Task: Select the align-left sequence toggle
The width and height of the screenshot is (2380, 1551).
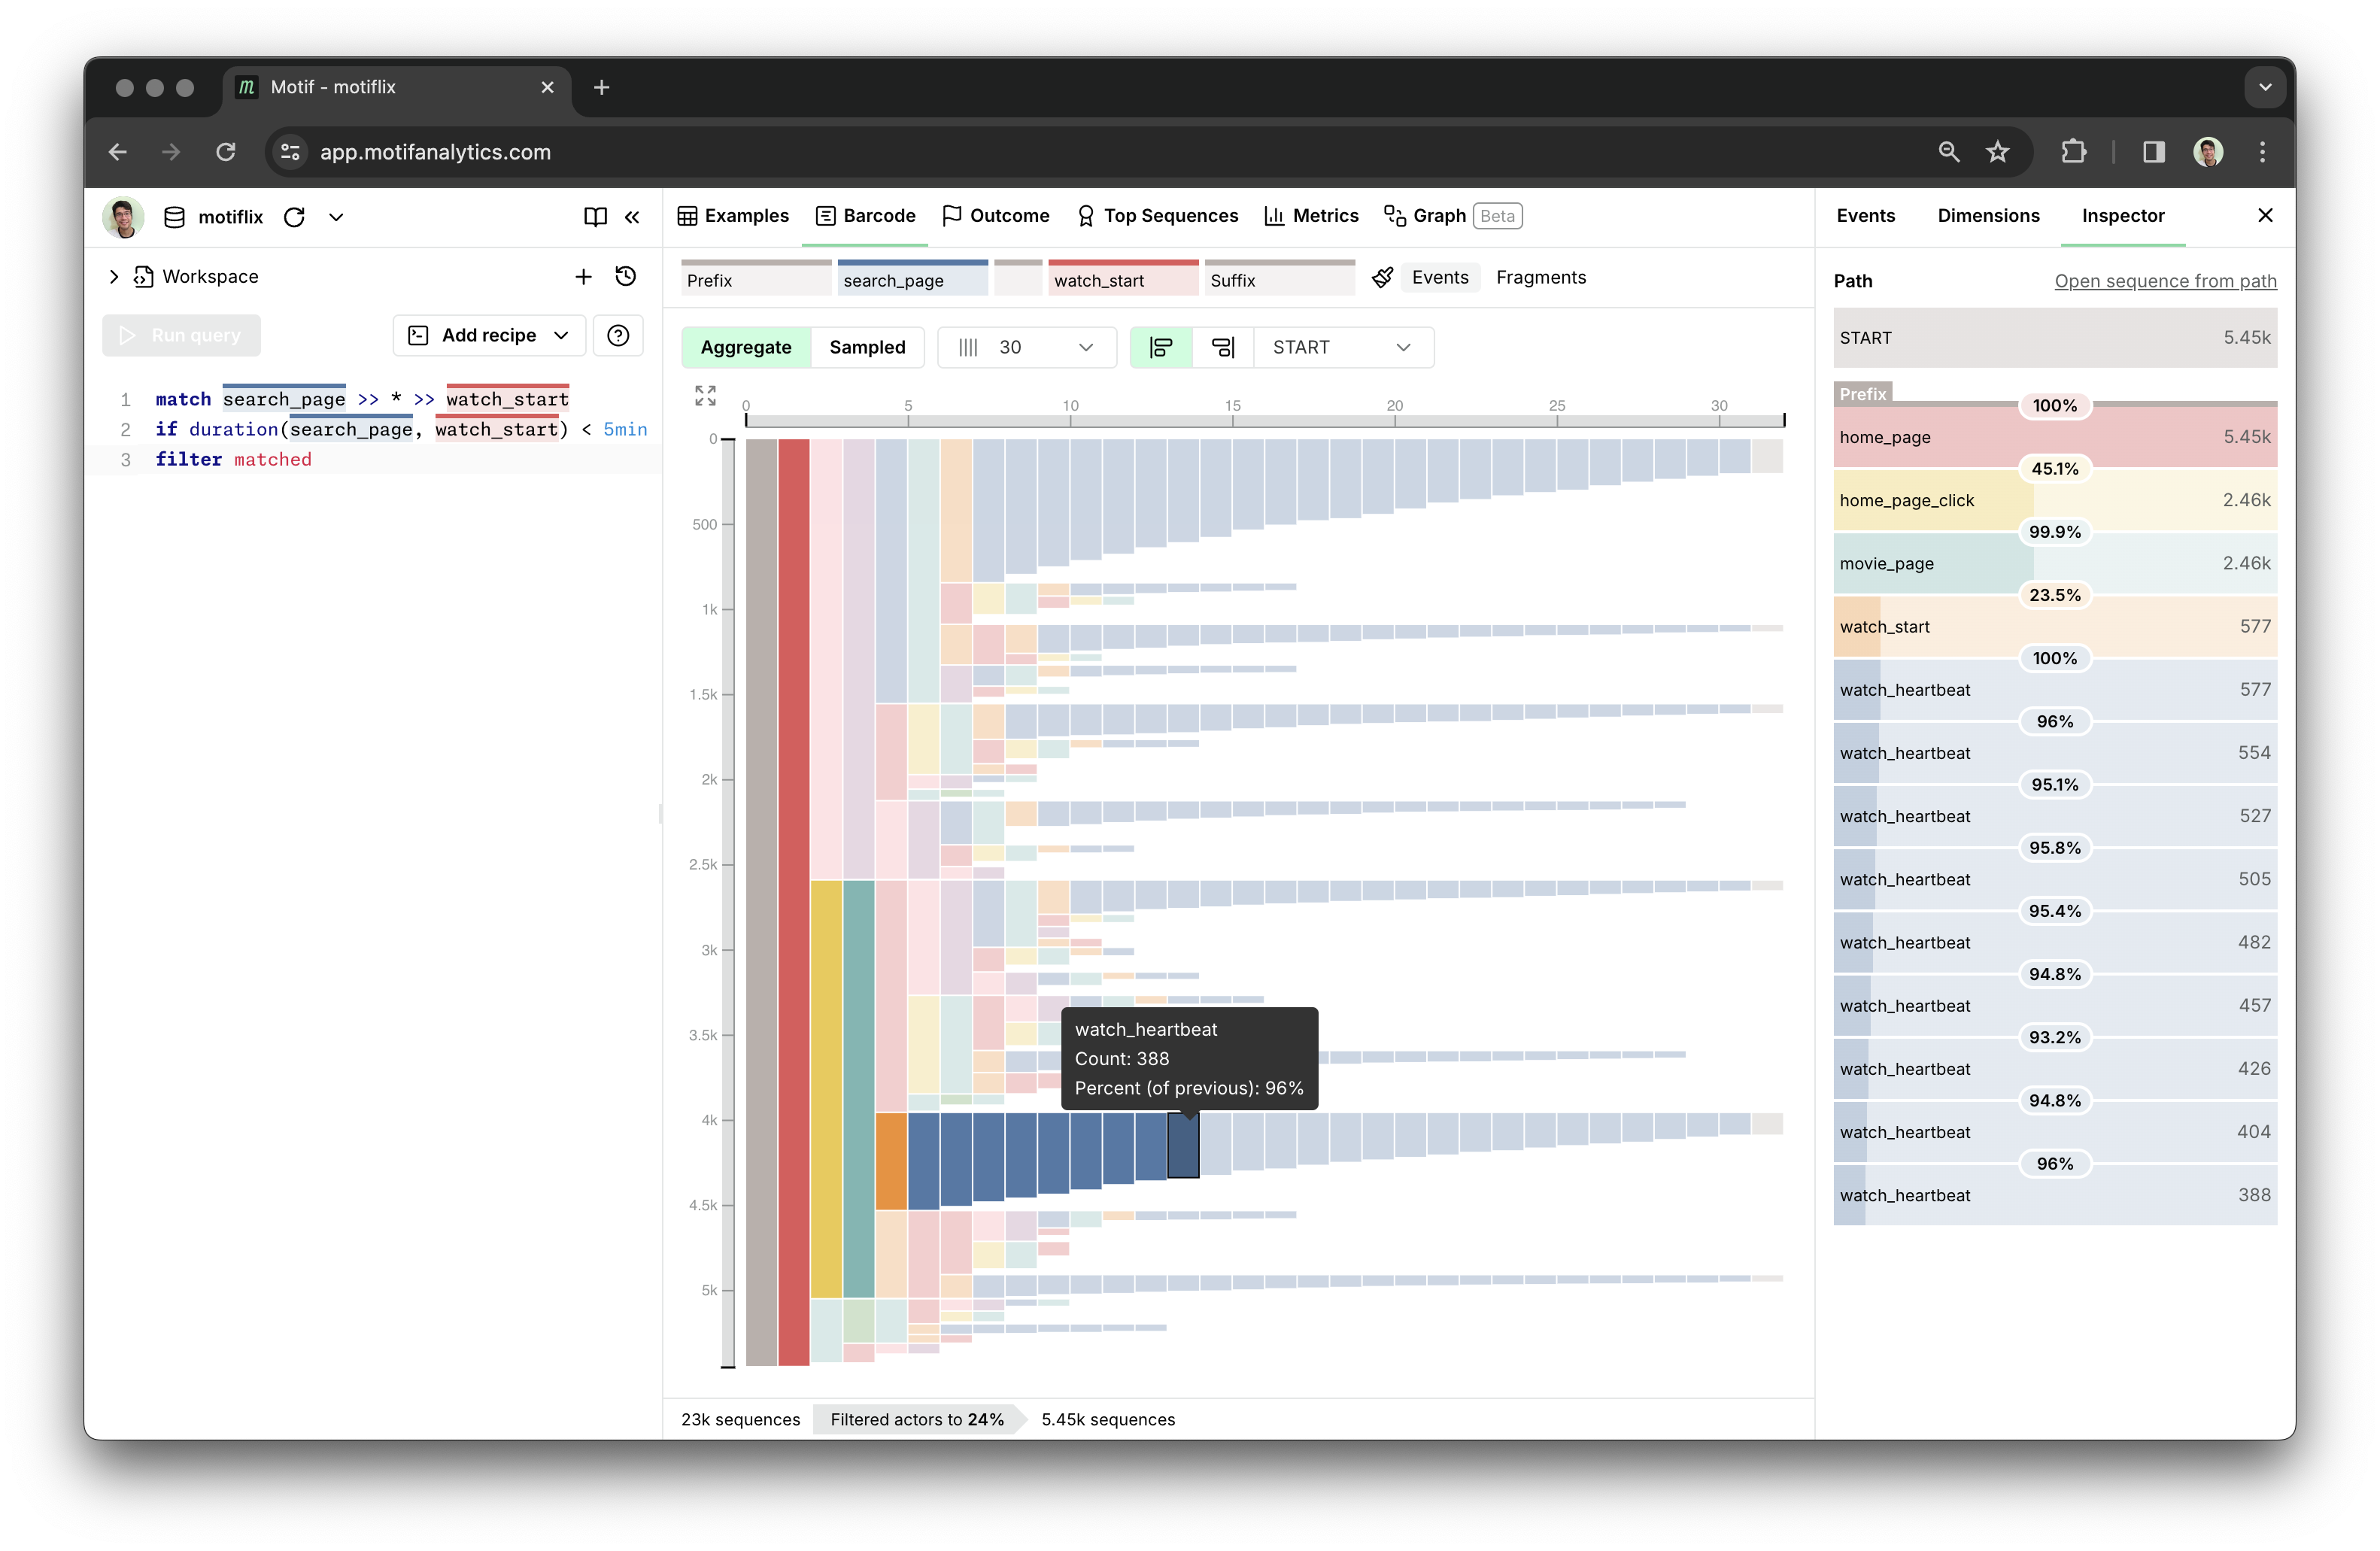Action: [1161, 347]
